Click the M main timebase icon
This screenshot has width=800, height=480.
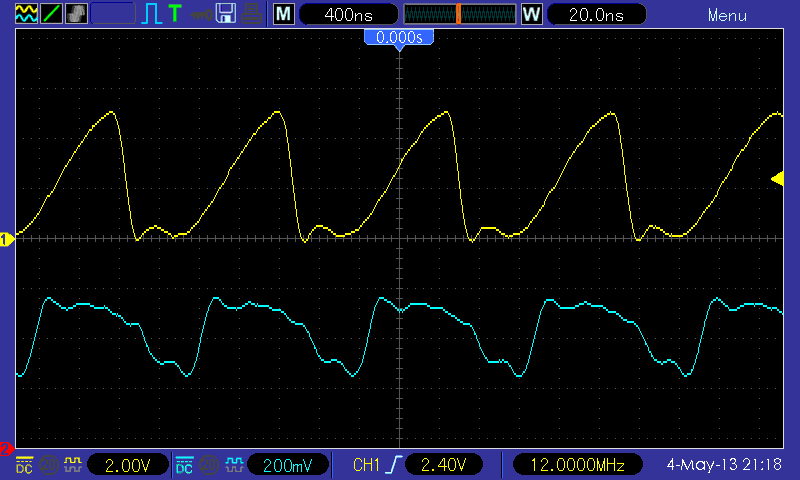pyautogui.click(x=284, y=14)
